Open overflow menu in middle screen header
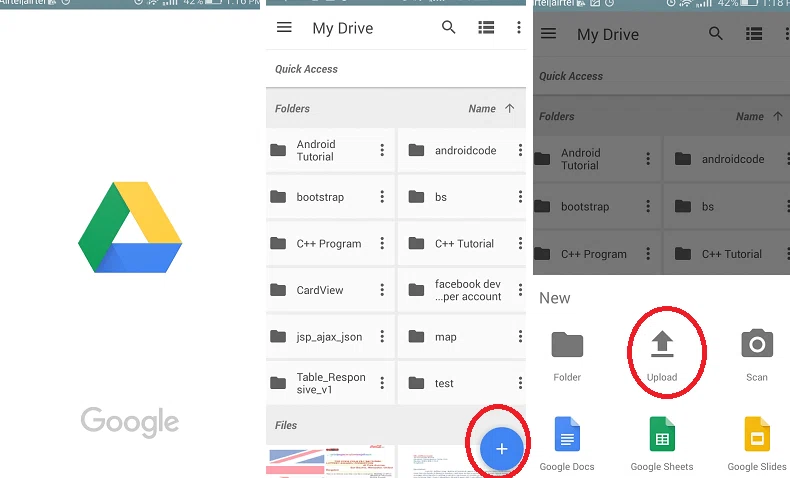 518,27
